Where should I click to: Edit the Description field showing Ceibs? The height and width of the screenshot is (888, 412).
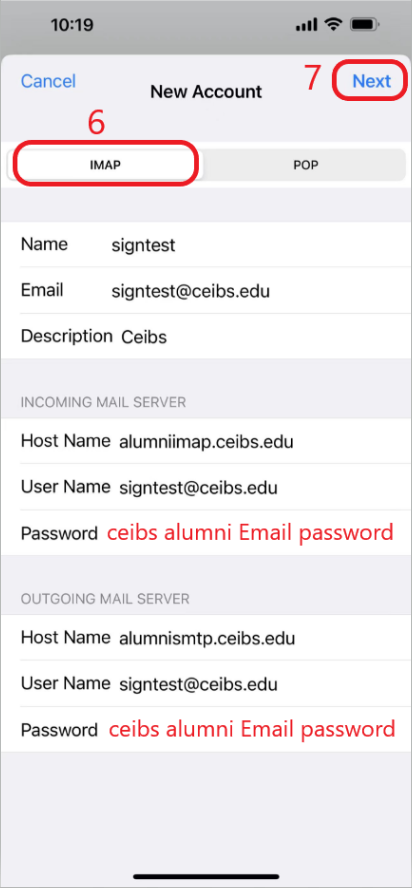tap(206, 336)
